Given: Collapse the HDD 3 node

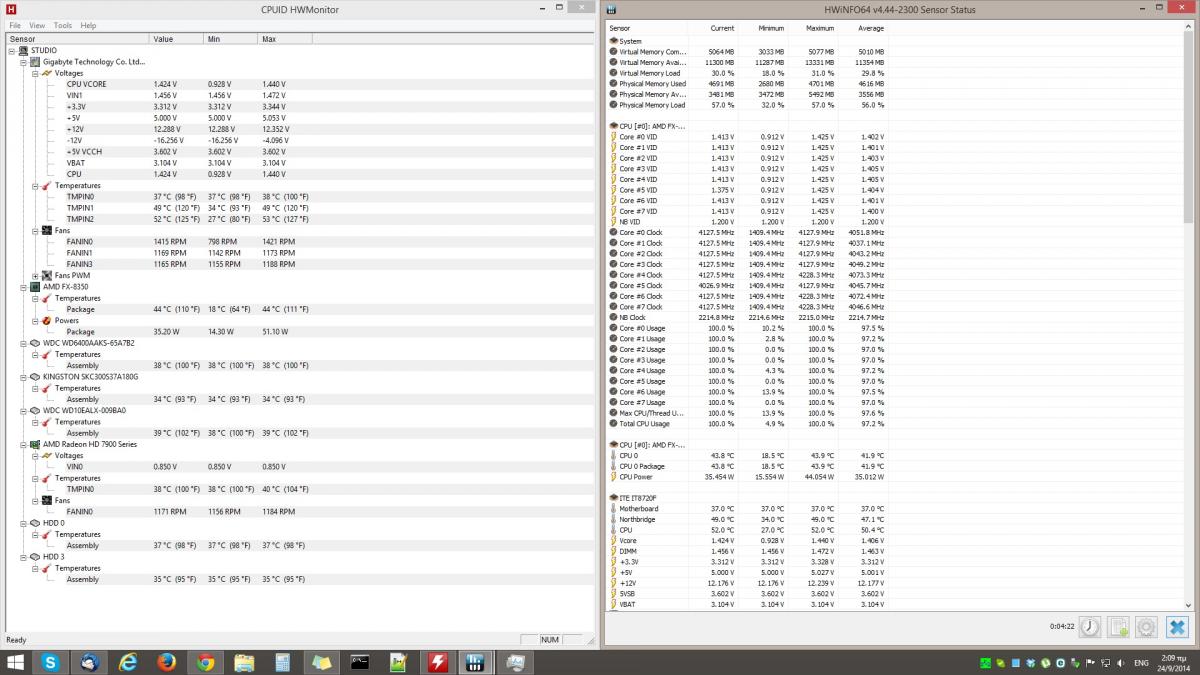Looking at the screenshot, I should pyautogui.click(x=23, y=557).
